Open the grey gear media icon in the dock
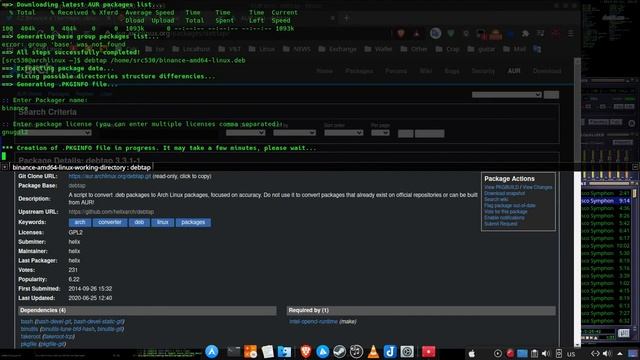Image resolution: width=640 pixels, height=360 pixels. tap(407, 351)
